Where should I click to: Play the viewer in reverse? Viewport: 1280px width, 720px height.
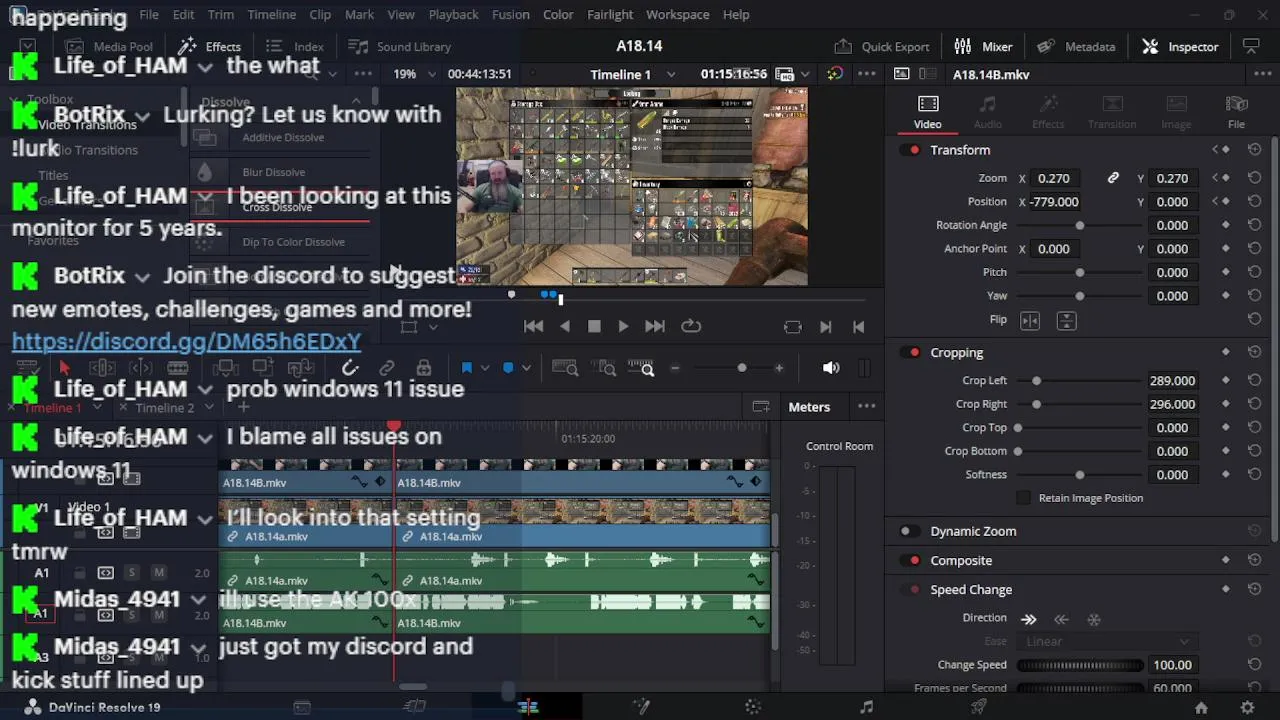pos(565,326)
